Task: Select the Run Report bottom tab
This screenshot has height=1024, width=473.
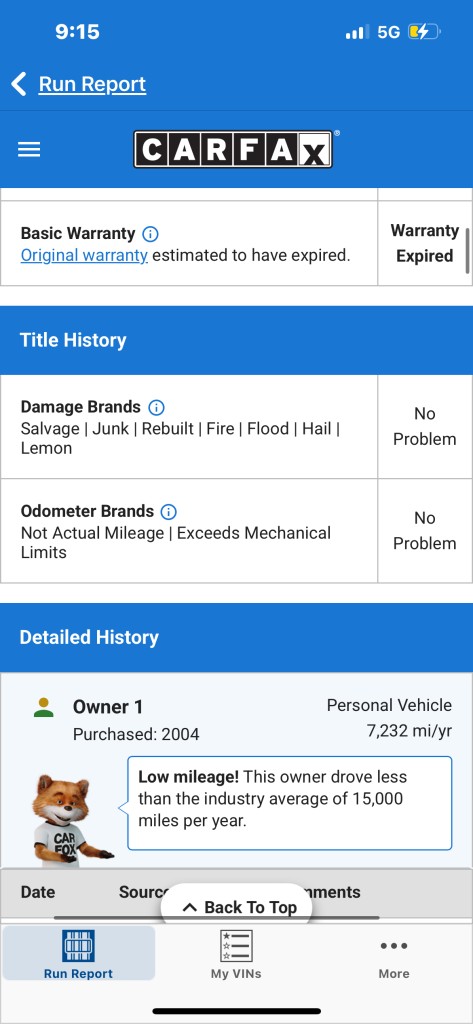Action: (78, 953)
